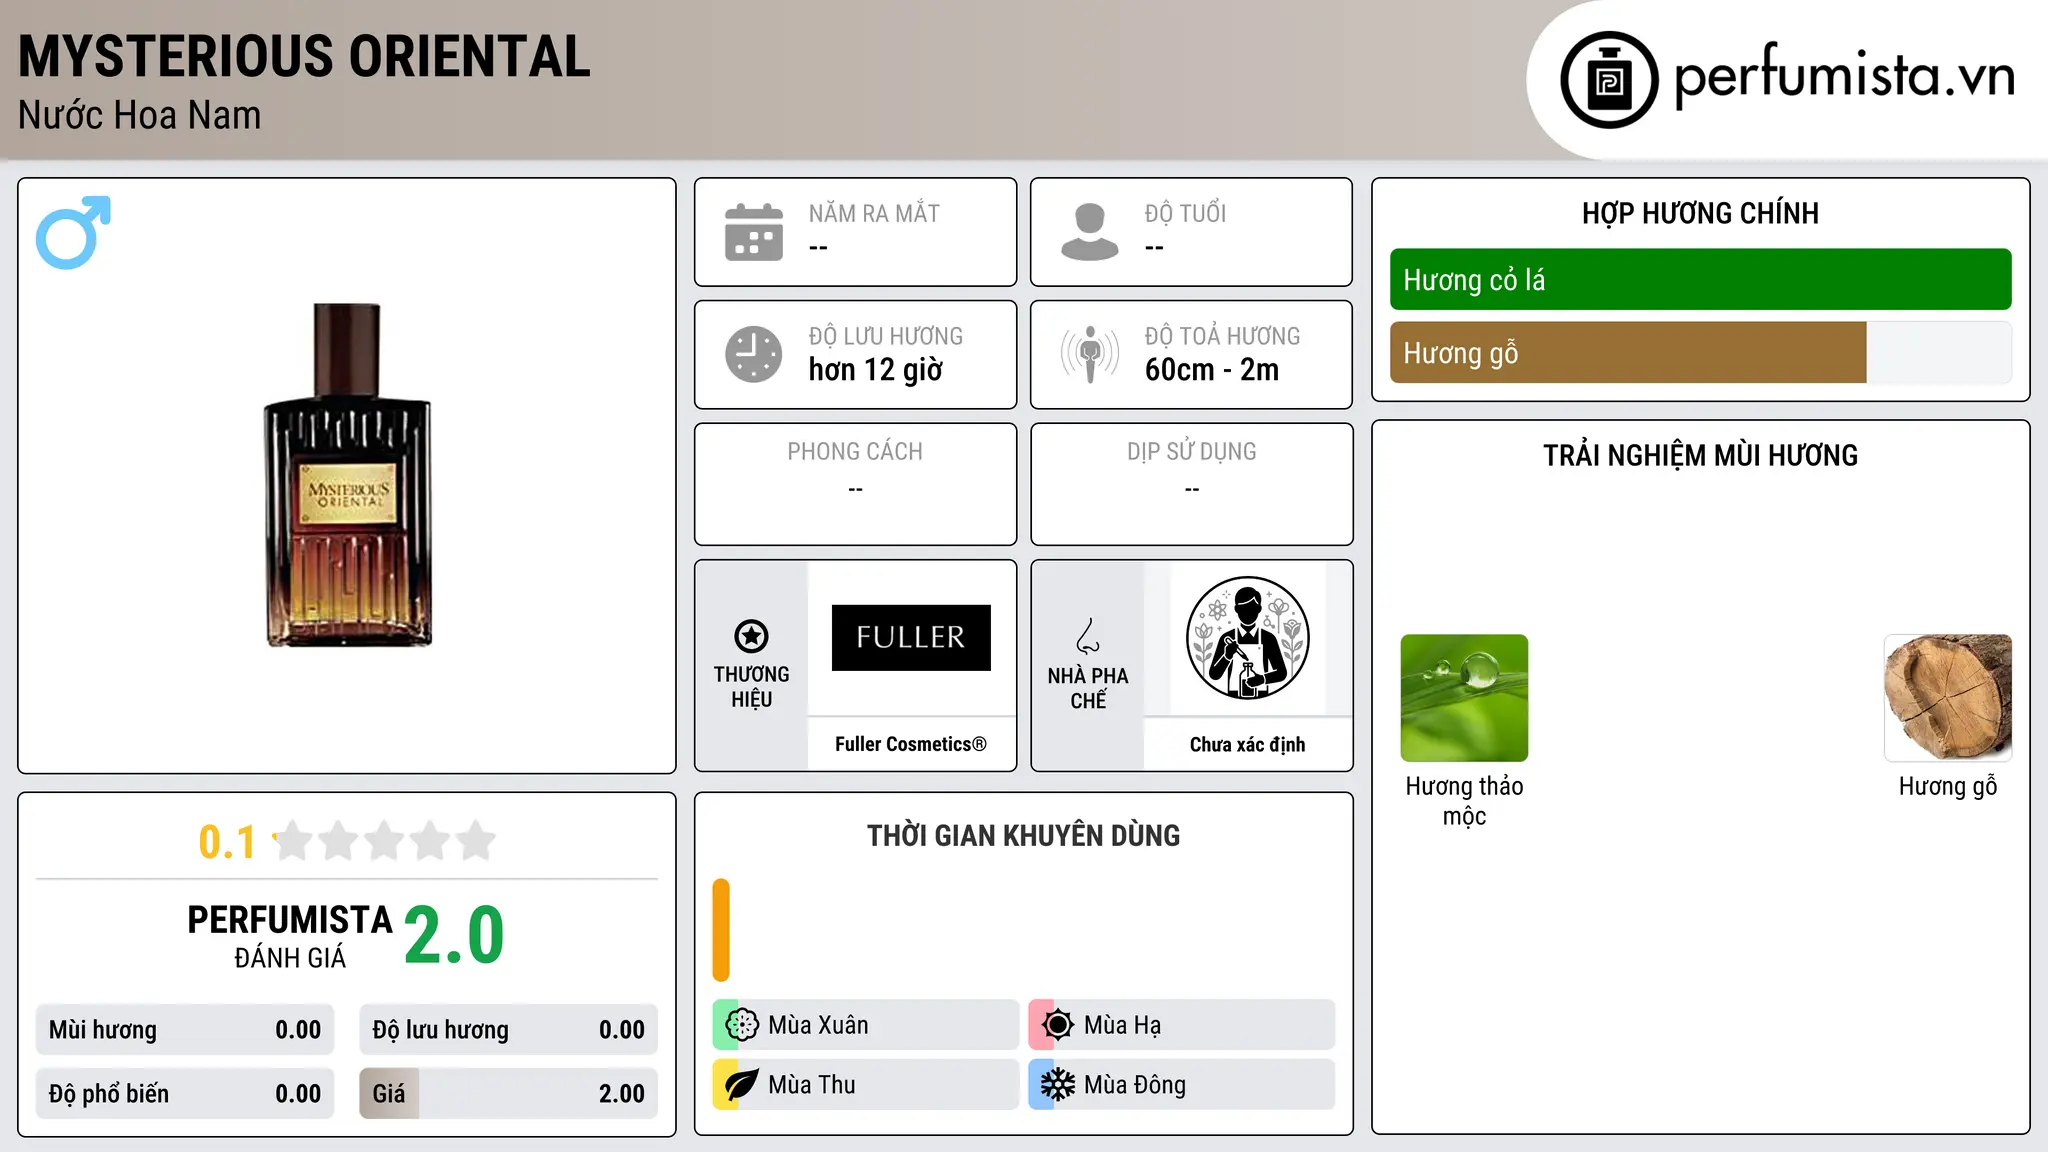Click the leaf icon for Mùa Thu
Viewport: 2048px width, 1152px height.
point(742,1085)
